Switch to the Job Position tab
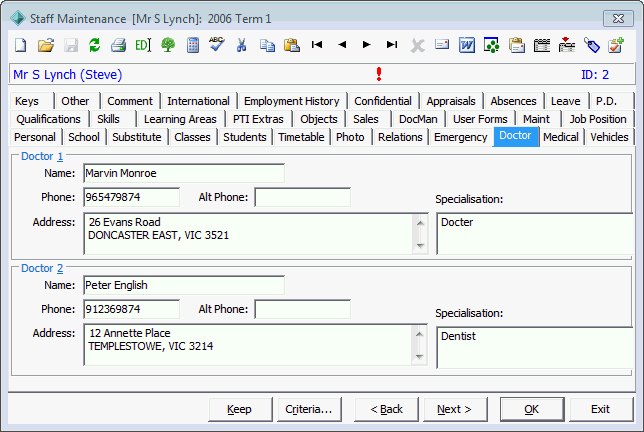The image size is (644, 432). point(598,119)
